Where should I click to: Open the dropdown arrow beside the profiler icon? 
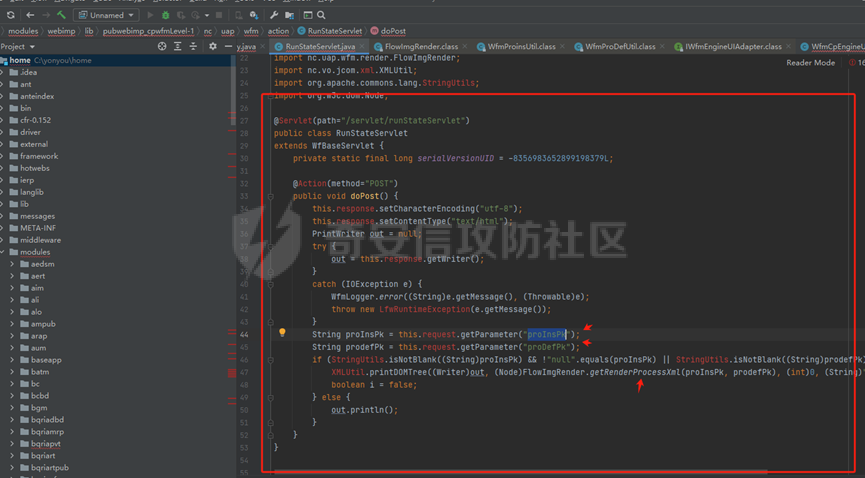click(207, 15)
